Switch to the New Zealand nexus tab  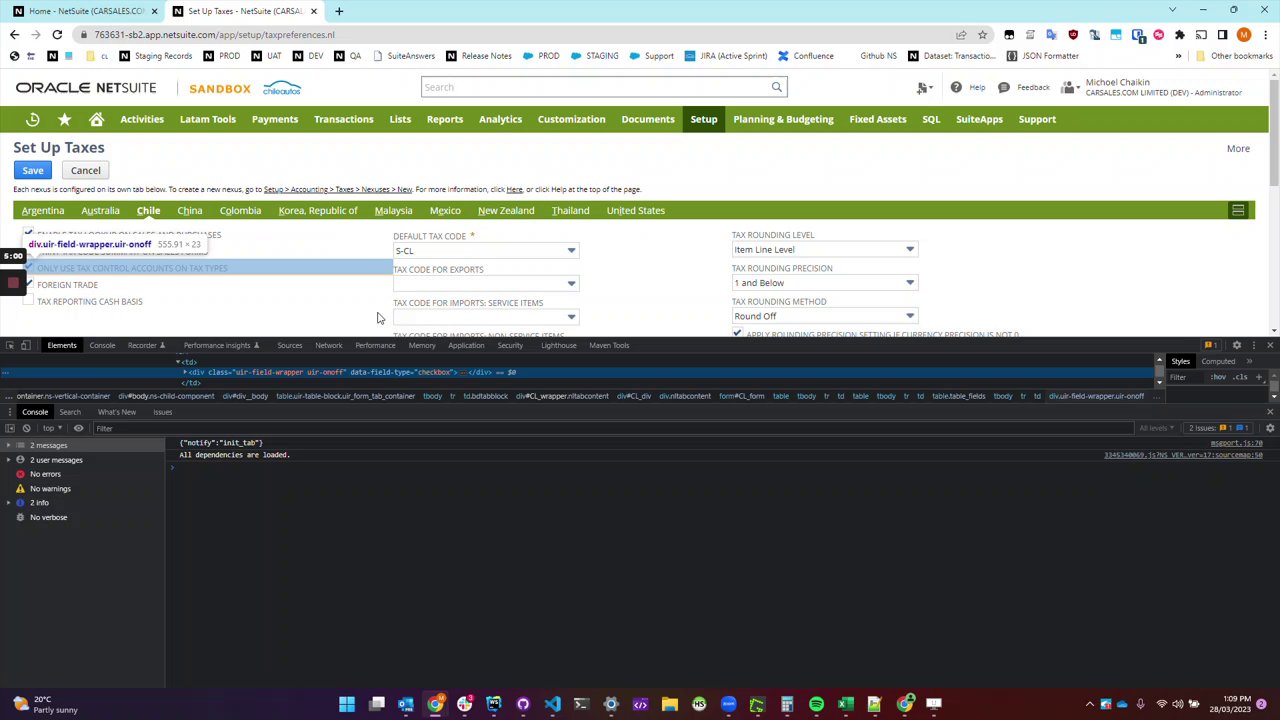pos(506,210)
